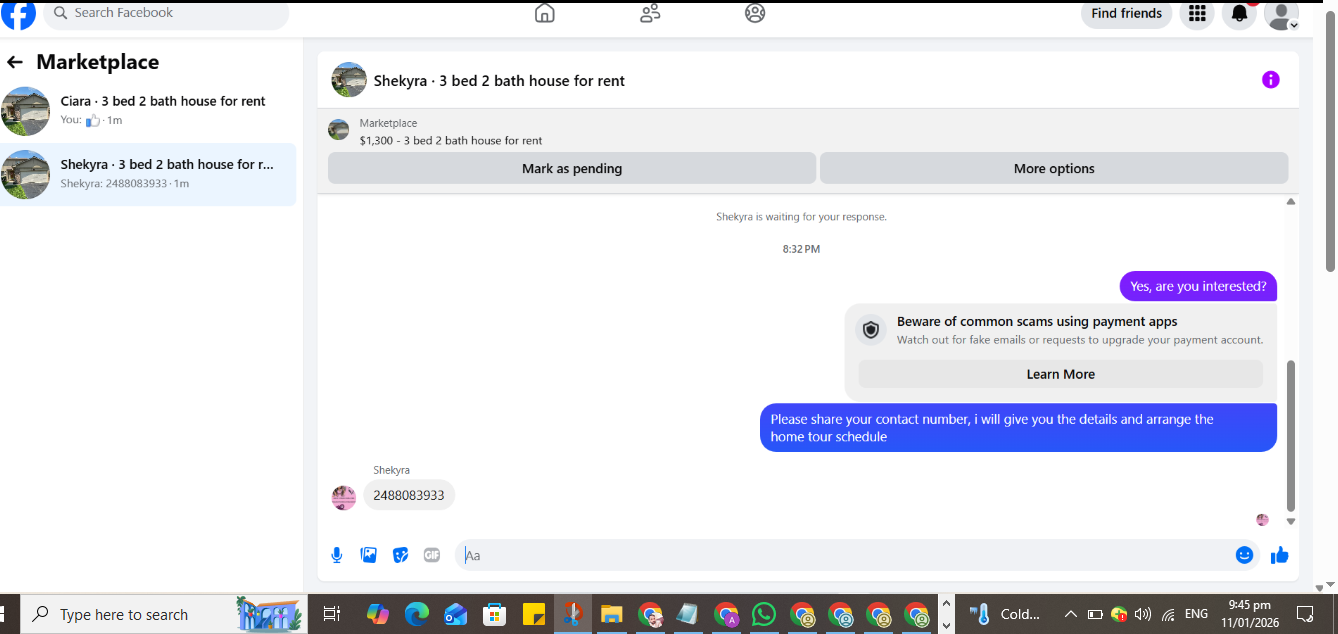Open the Facebook menu grid icon
The image size is (1338, 634).
(1197, 13)
